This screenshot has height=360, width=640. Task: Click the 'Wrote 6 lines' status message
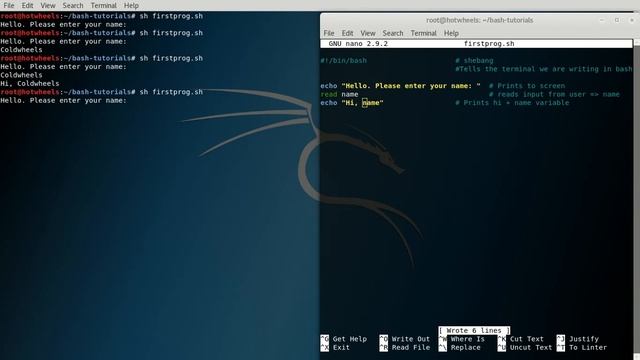pyautogui.click(x=474, y=331)
